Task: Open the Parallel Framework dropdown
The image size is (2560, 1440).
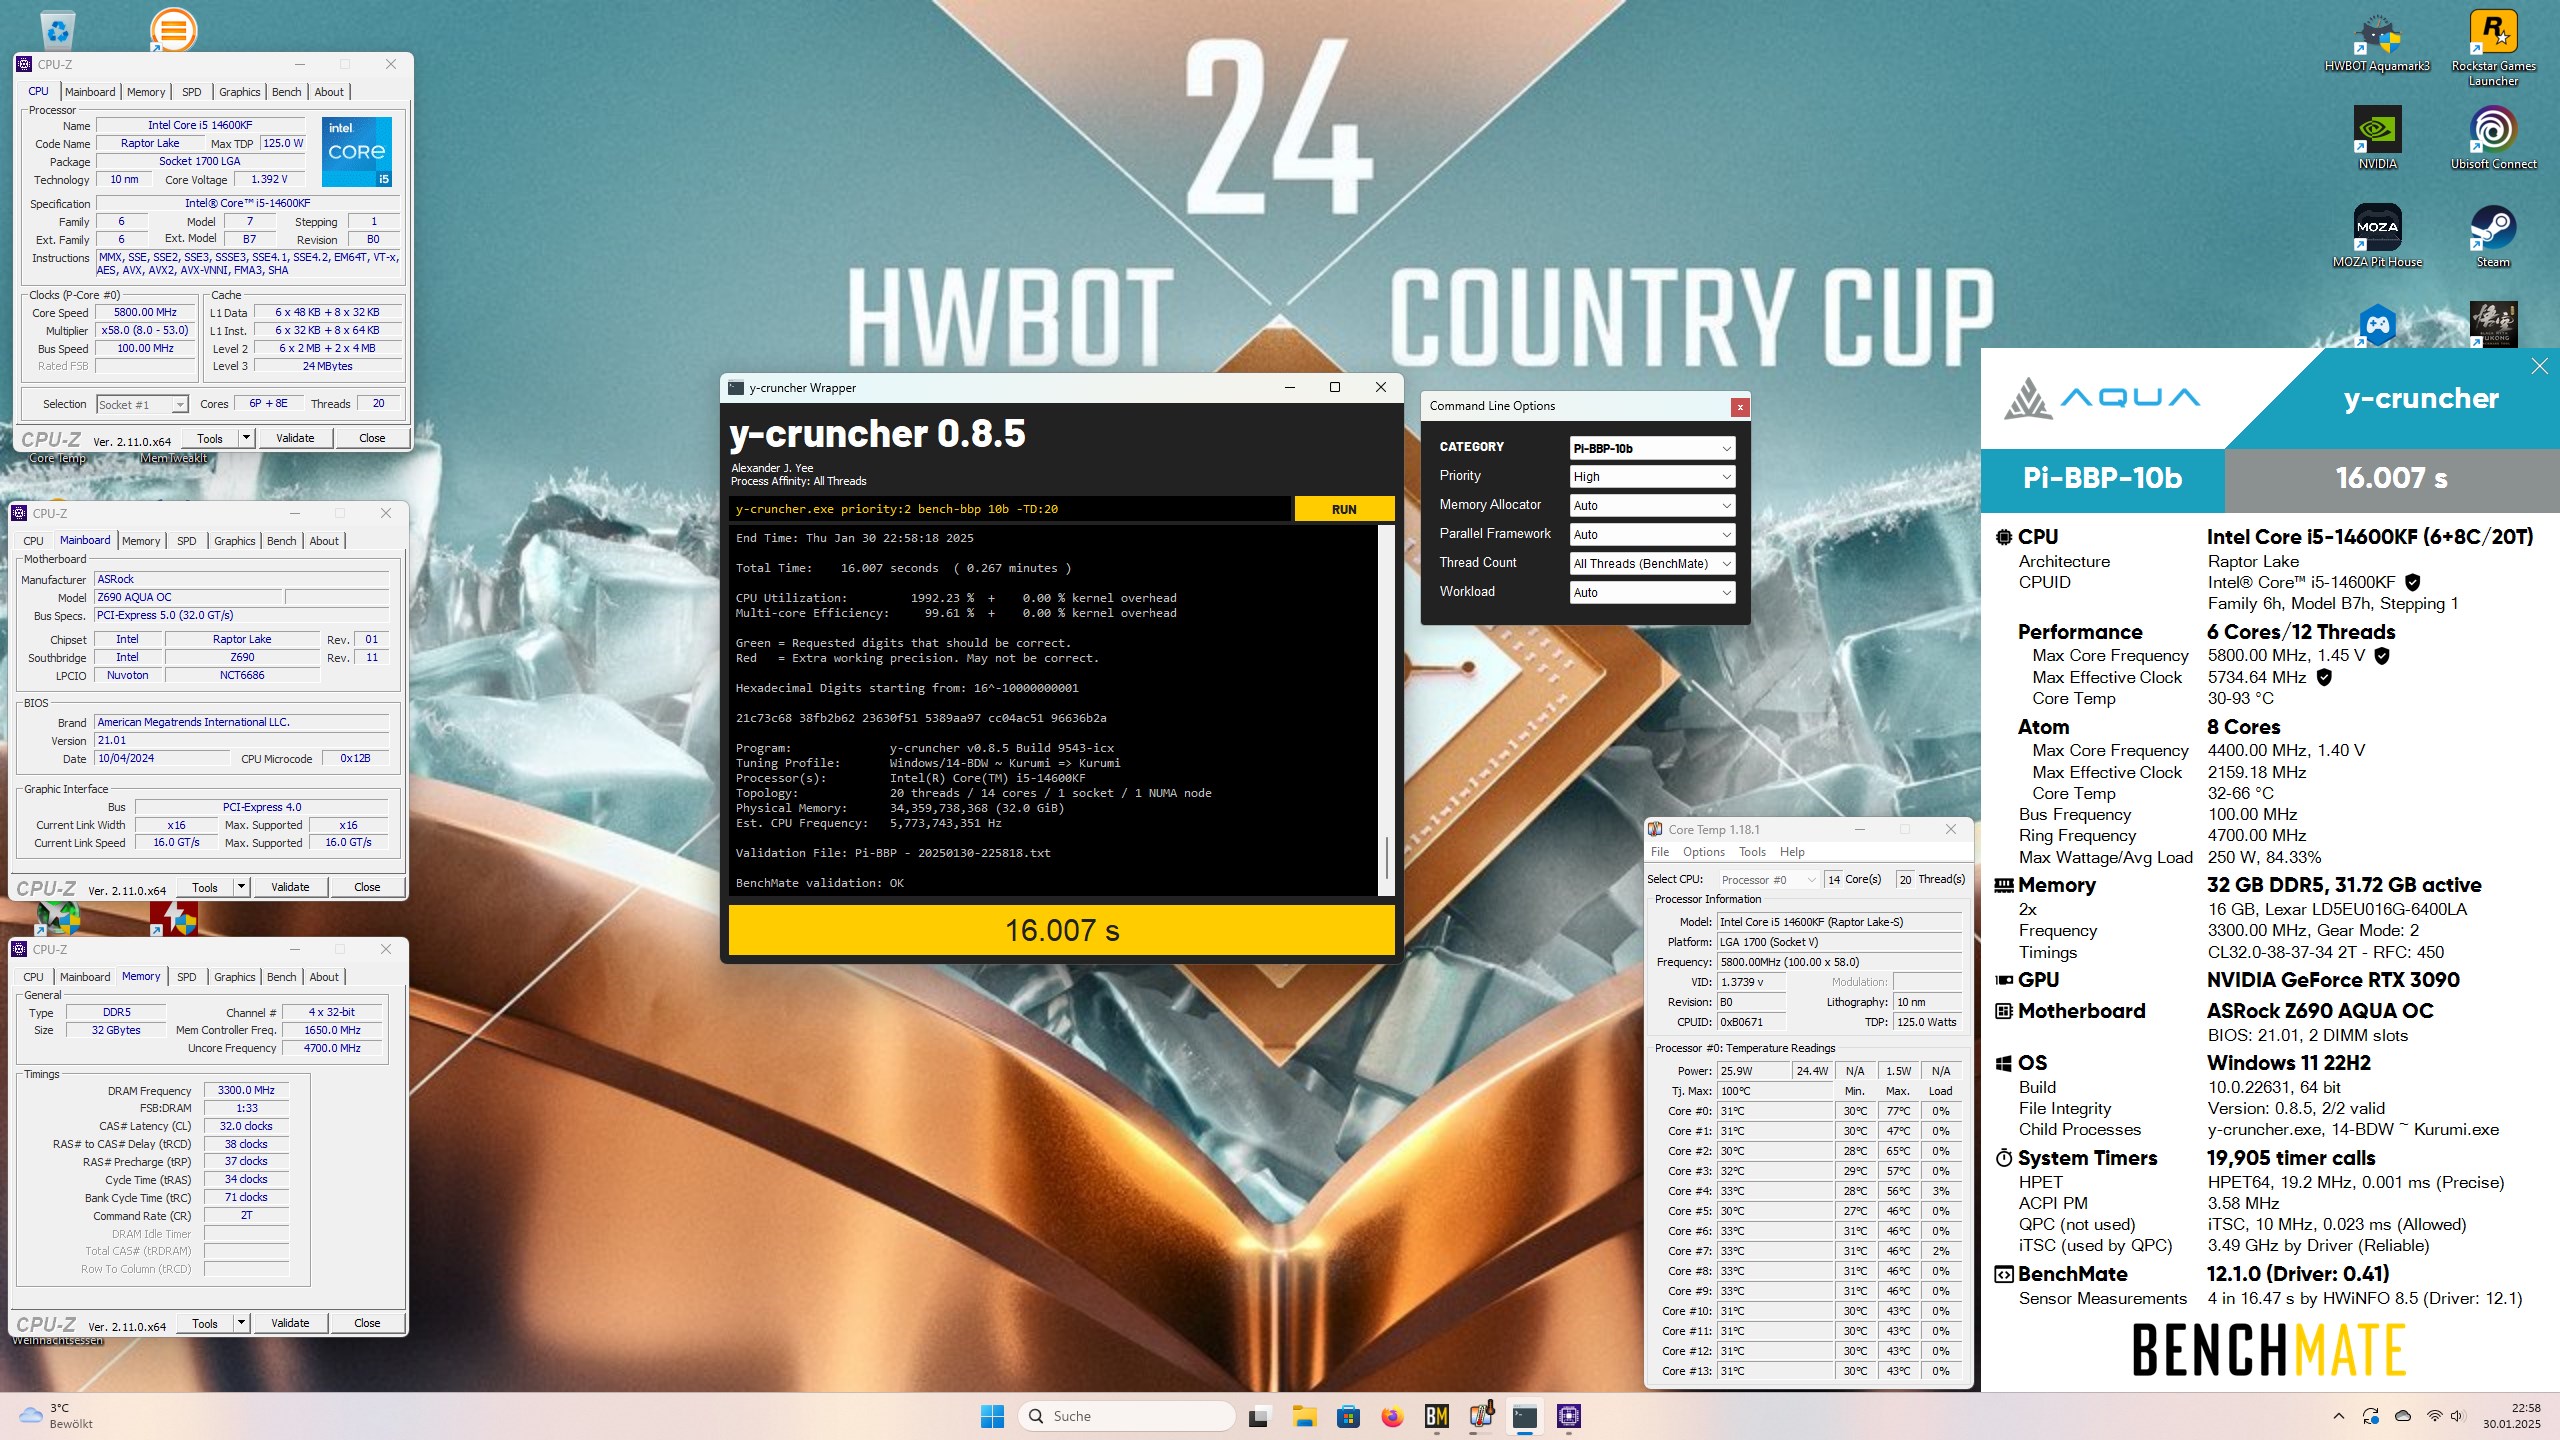Action: click(x=1652, y=535)
